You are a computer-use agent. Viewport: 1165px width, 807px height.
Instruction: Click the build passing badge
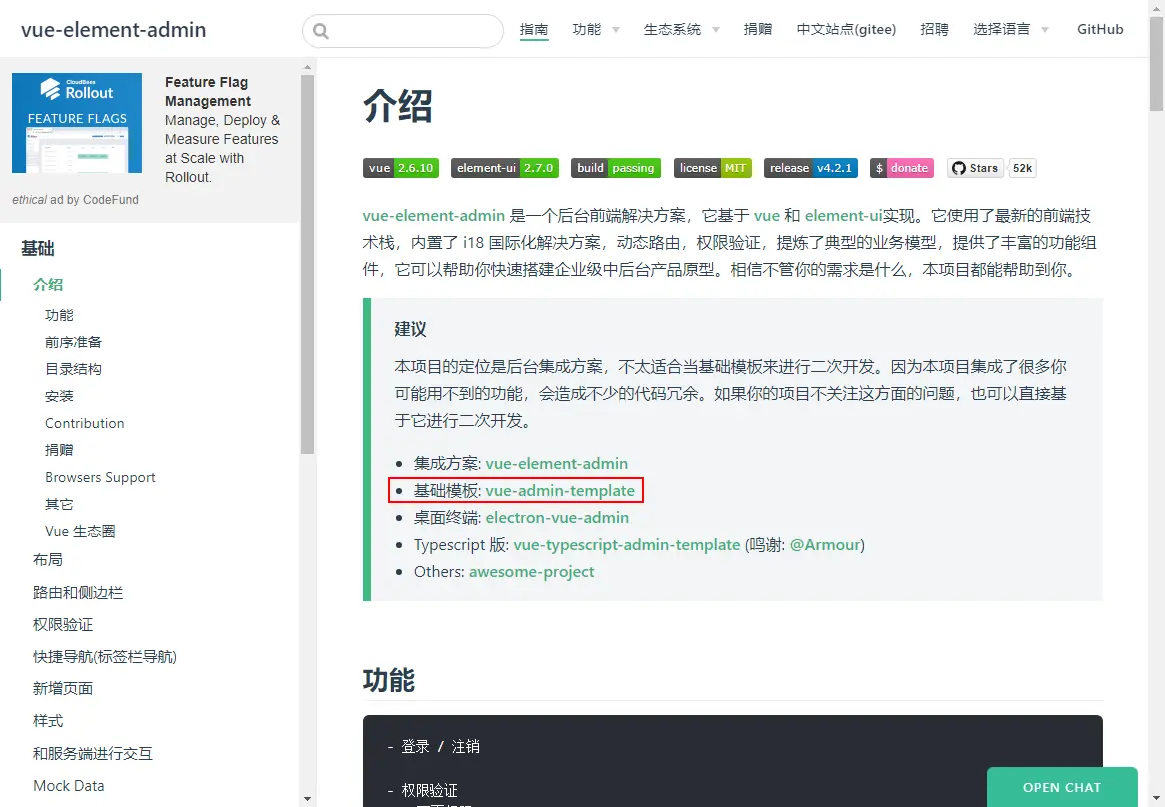click(616, 168)
